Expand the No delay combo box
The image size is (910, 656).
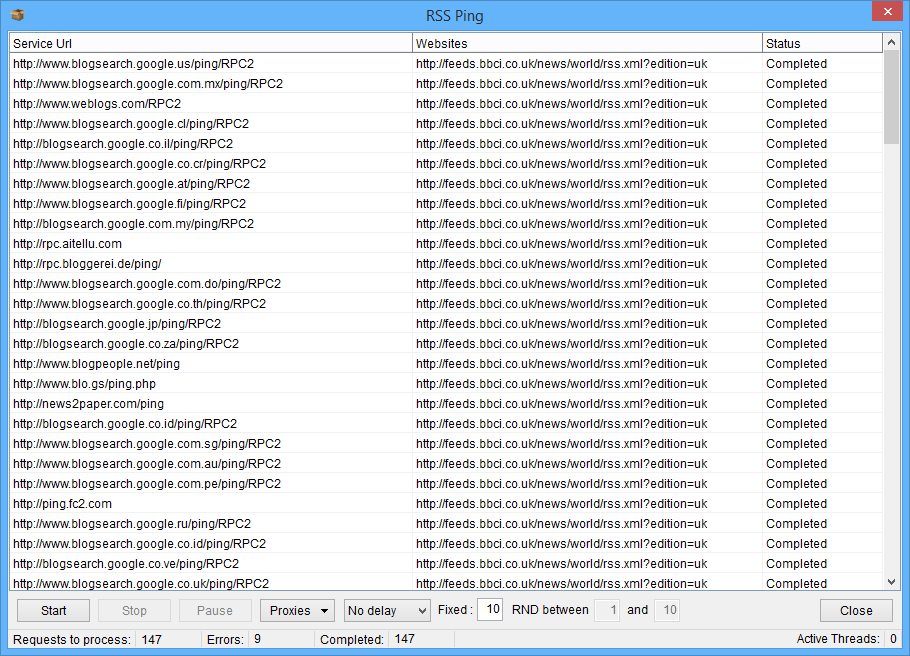(387, 610)
